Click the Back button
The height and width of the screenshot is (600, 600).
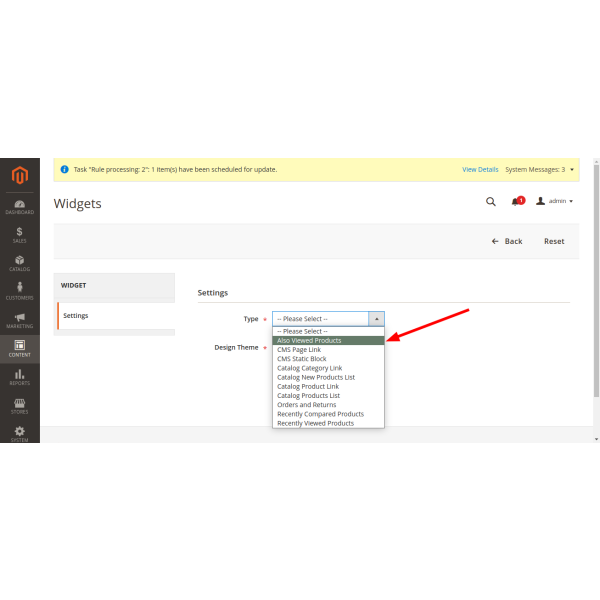(x=507, y=241)
